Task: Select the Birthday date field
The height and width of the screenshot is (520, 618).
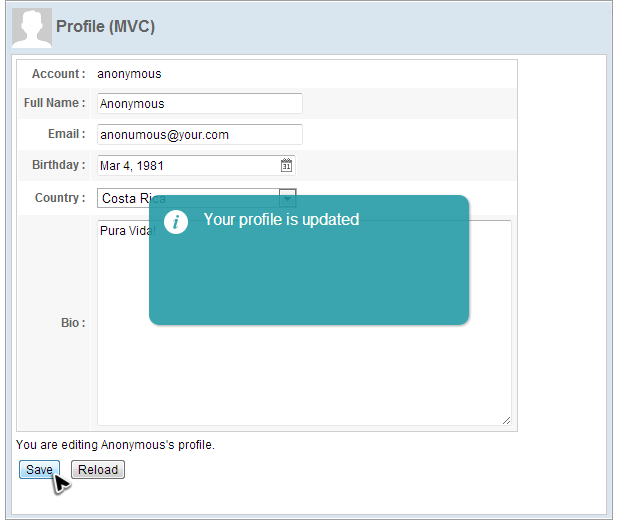Action: [185, 165]
